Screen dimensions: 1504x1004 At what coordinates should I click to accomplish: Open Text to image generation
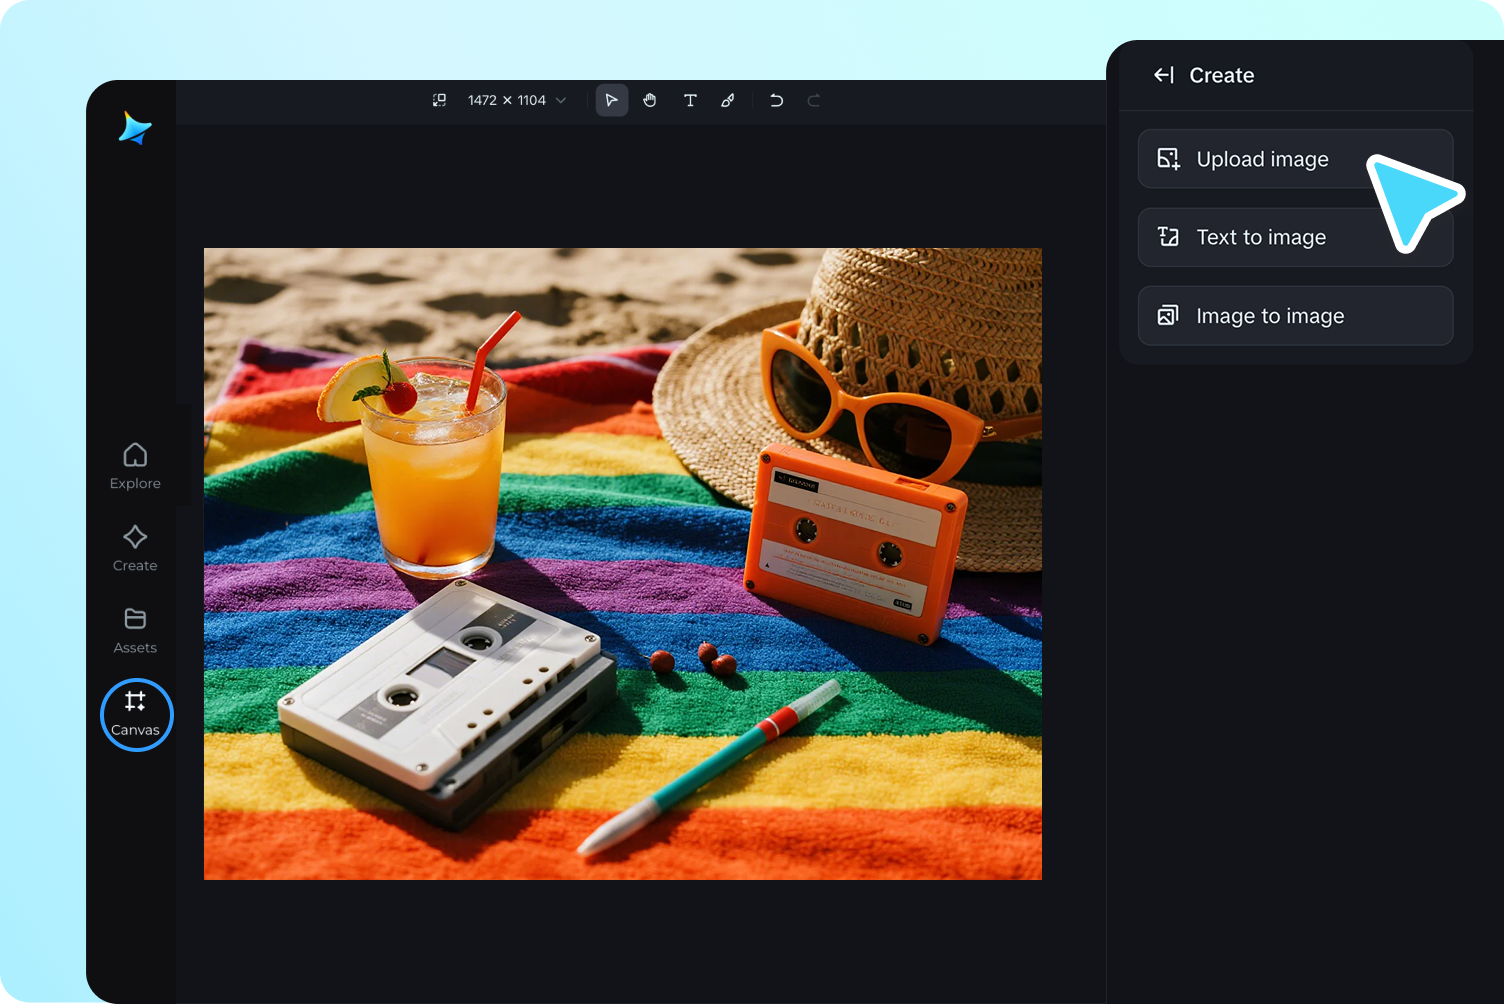click(1261, 236)
